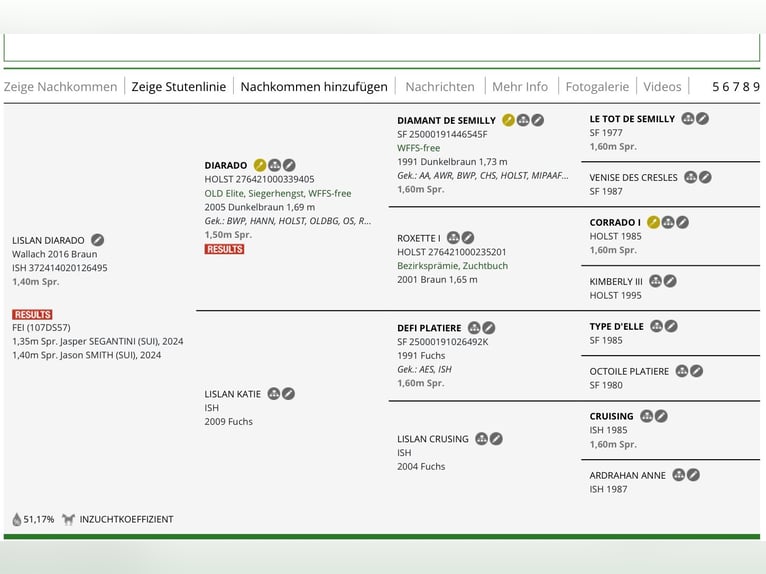Image resolution: width=766 pixels, height=574 pixels.
Task: Open the Fotogalerie tab
Action: click(x=597, y=87)
